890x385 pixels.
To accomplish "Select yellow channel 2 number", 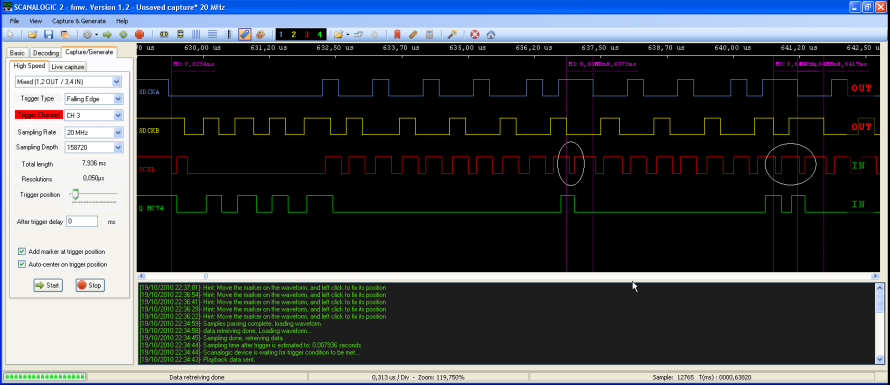I will [x=293, y=35].
